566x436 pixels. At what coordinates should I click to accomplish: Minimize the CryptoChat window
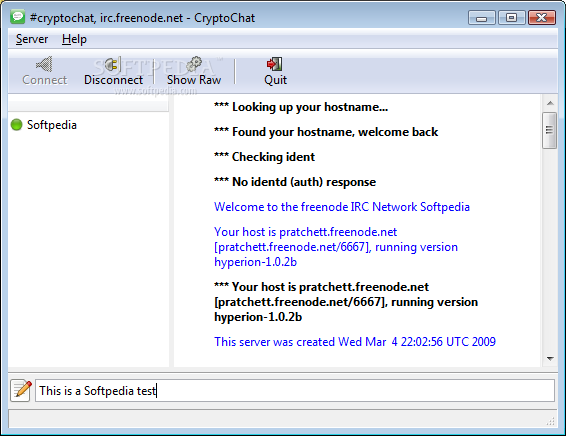coord(482,17)
